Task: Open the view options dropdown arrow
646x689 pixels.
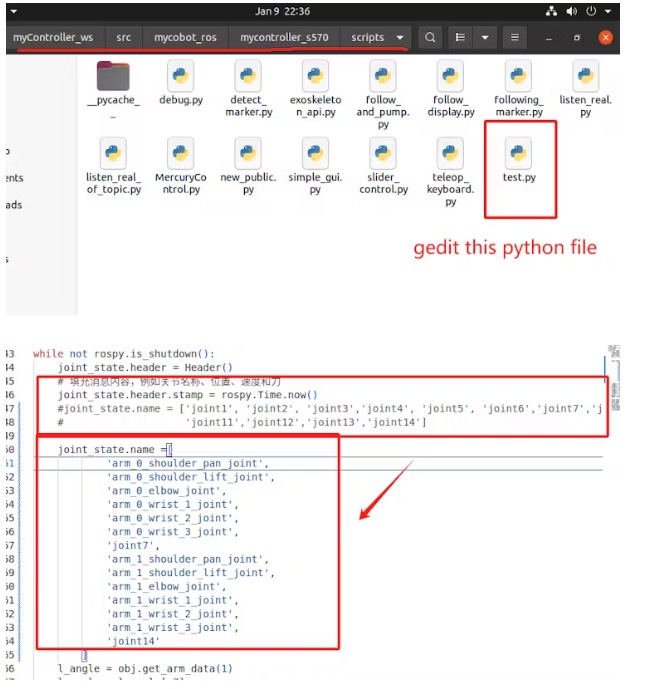Action: point(485,37)
